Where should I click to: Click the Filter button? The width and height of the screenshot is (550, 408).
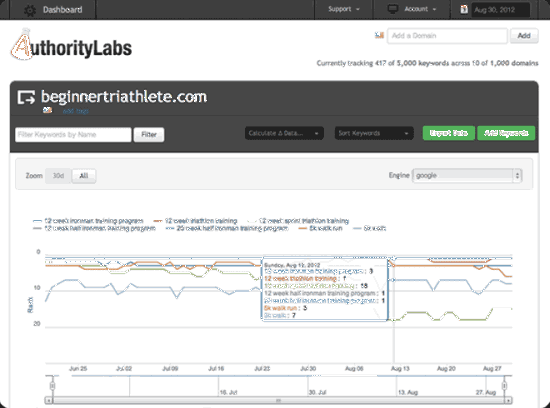click(149, 135)
